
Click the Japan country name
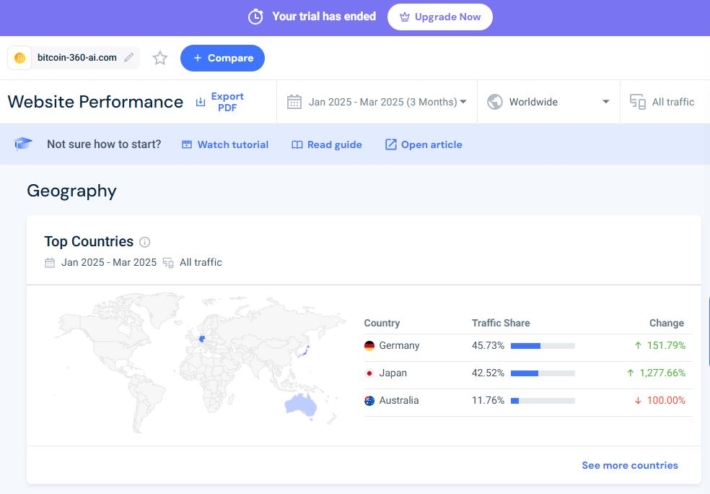tap(393, 373)
